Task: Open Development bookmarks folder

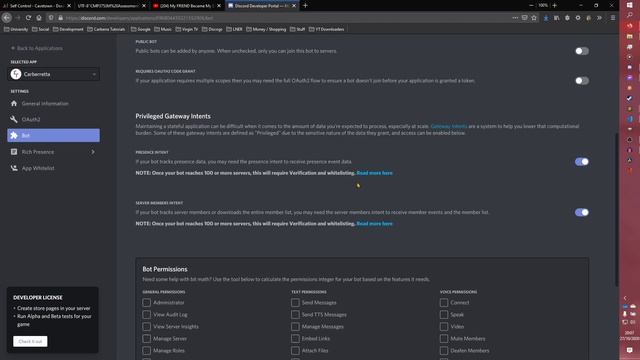Action: (x=68, y=29)
